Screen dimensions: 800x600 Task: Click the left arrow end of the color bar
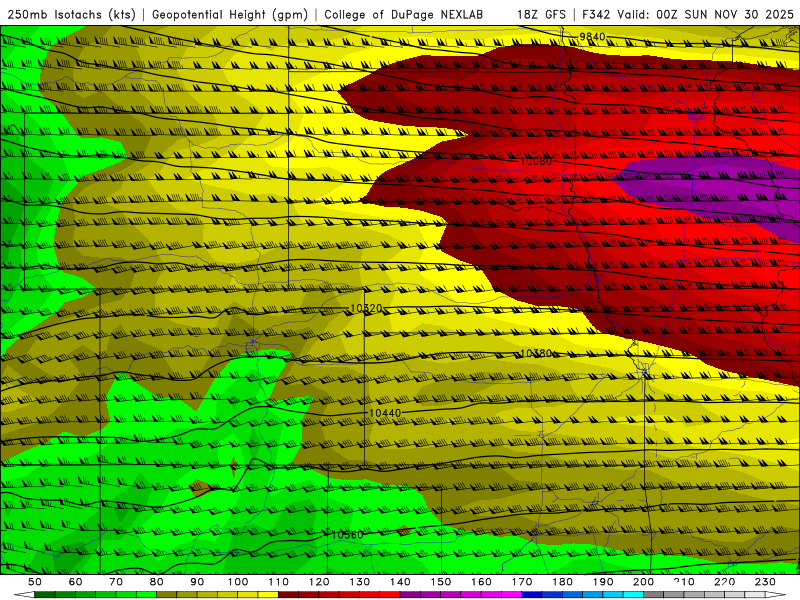[x=24, y=595]
